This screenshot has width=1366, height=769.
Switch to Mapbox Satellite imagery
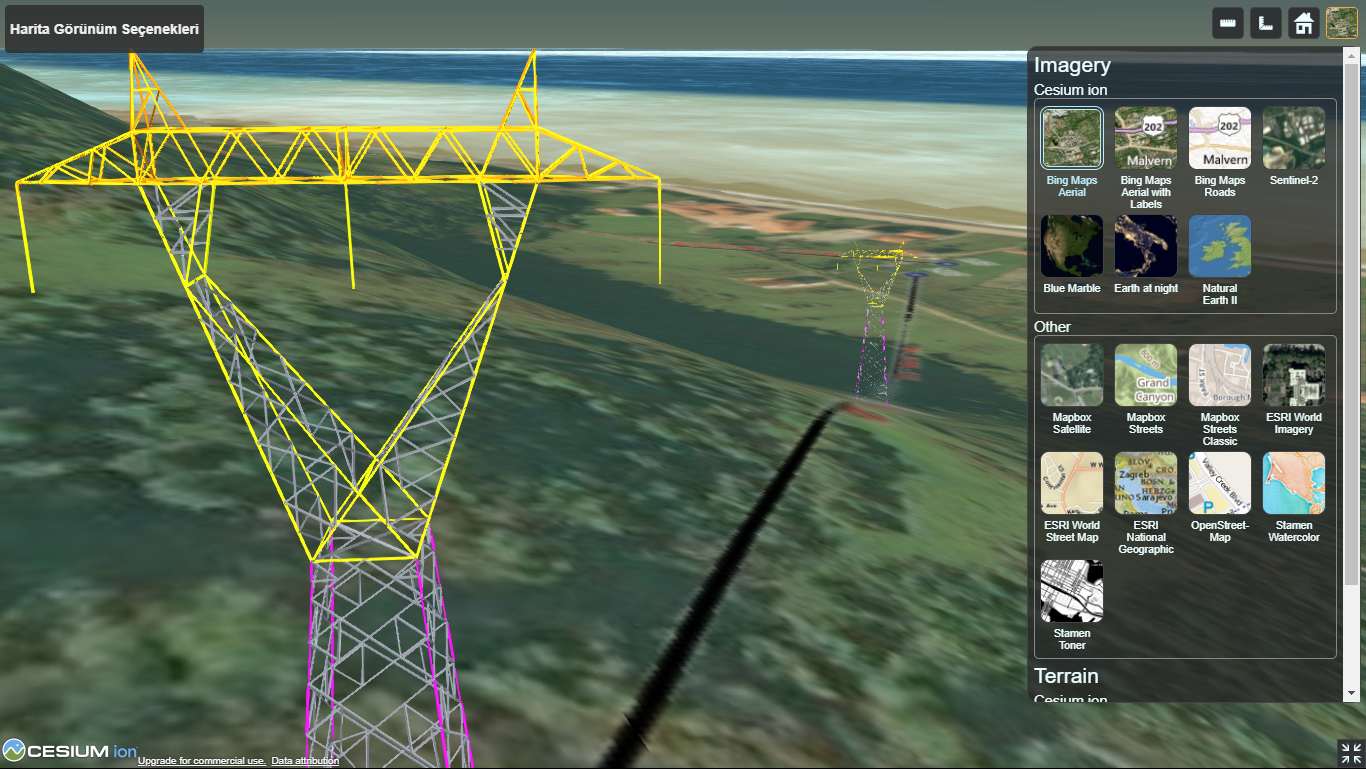coord(1072,389)
